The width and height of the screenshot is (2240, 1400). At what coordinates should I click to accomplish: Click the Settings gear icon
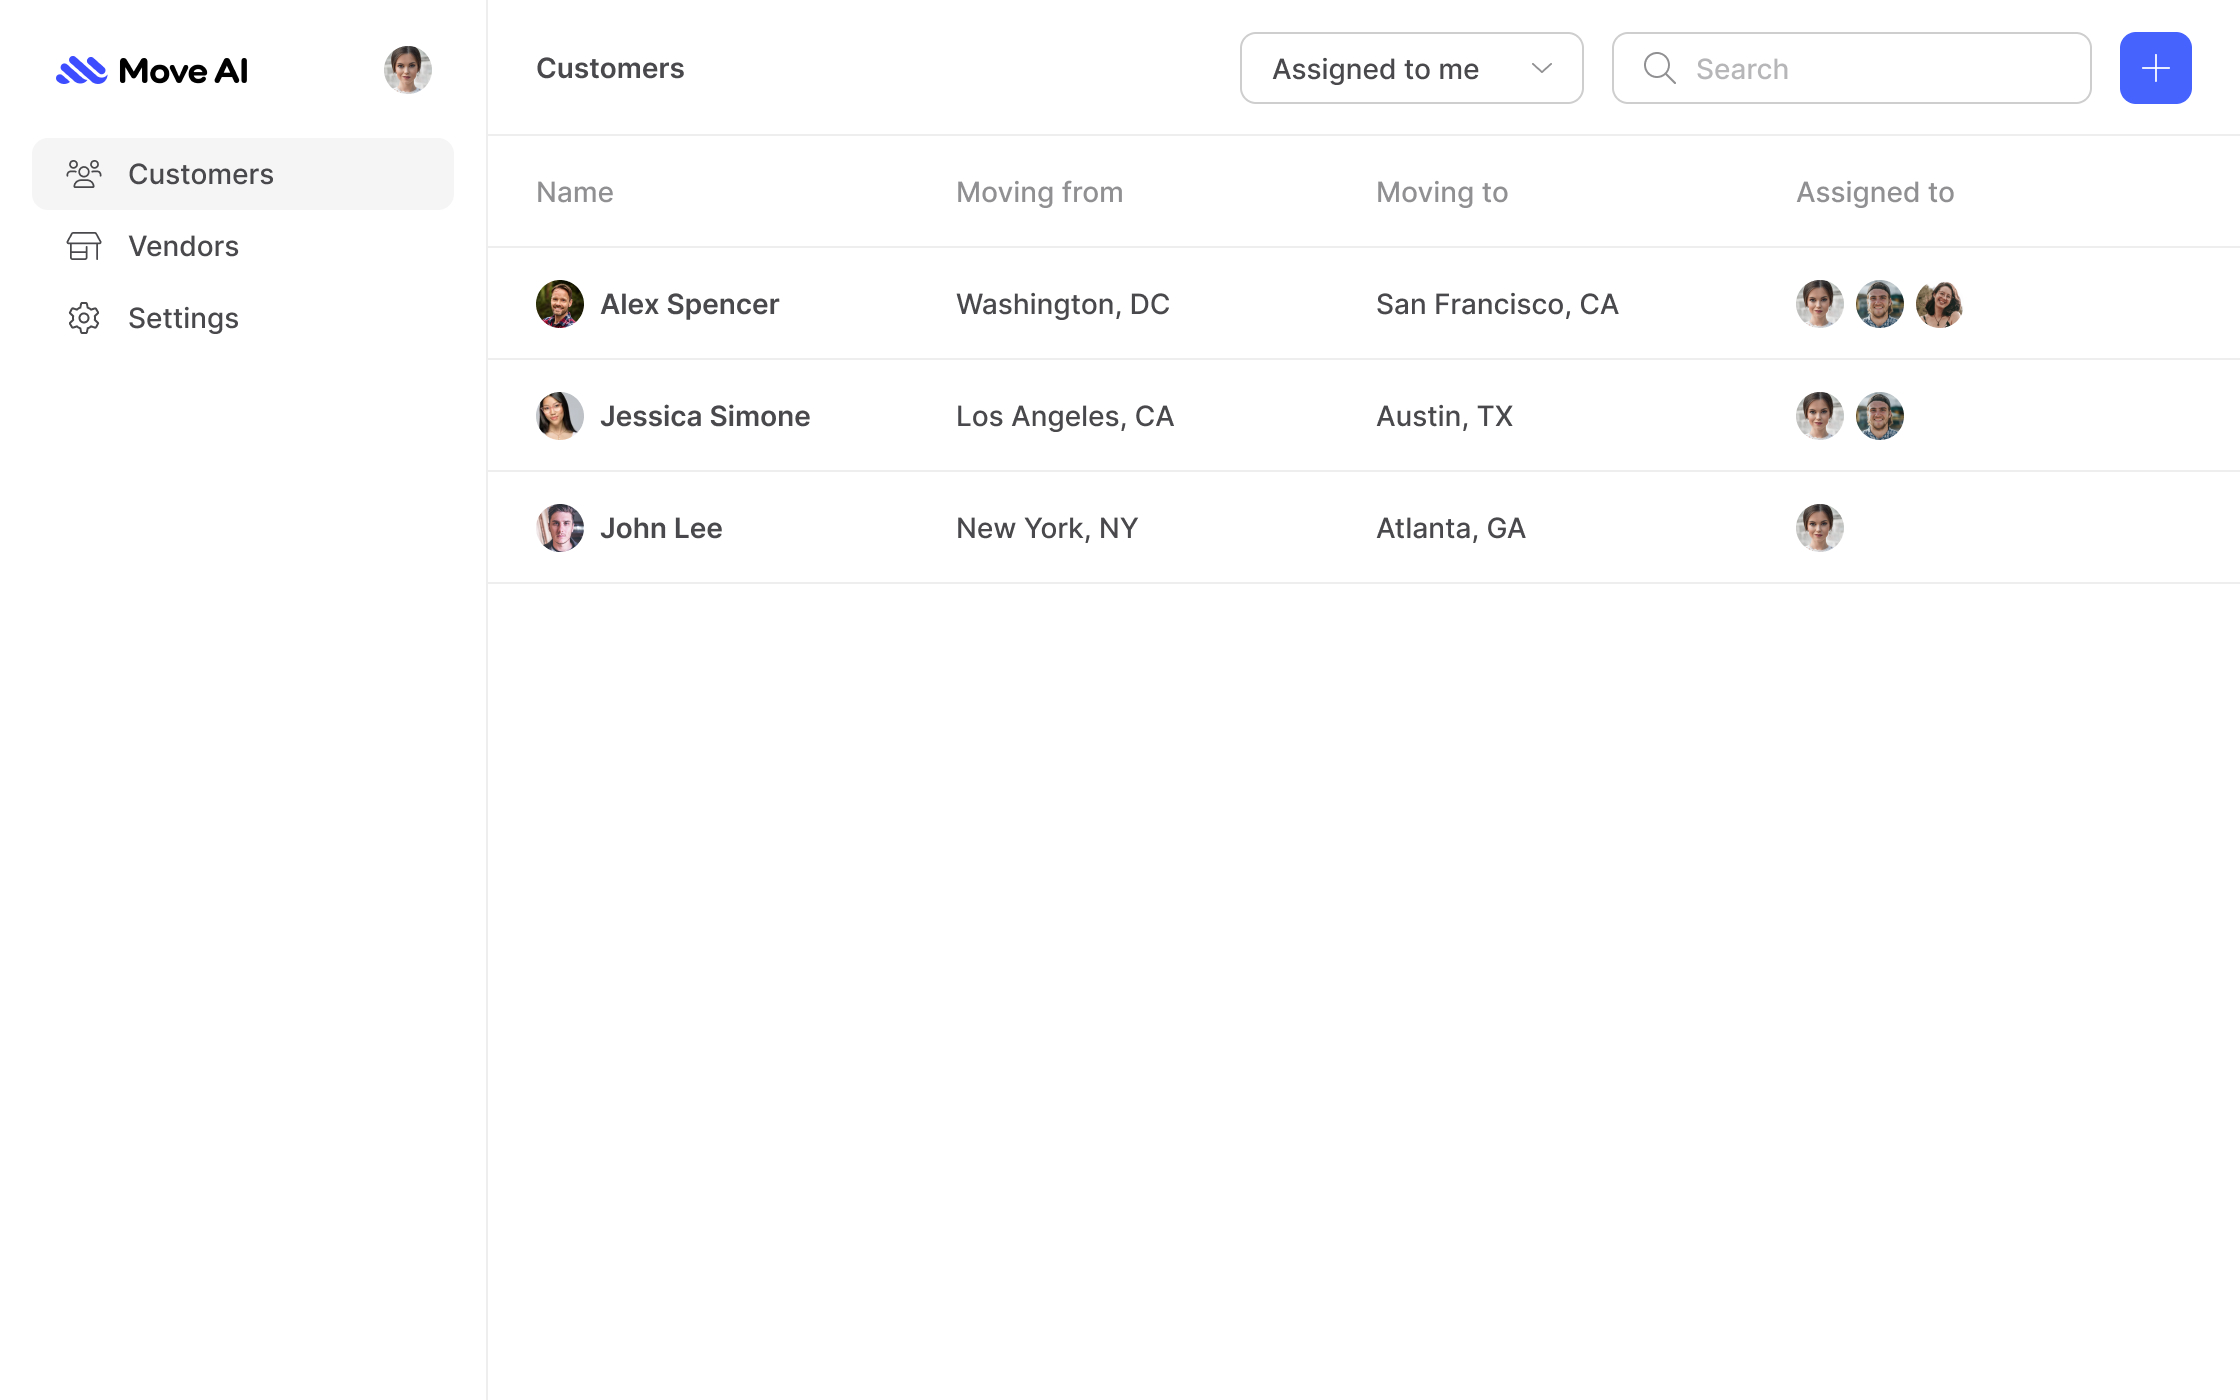pyautogui.click(x=84, y=318)
